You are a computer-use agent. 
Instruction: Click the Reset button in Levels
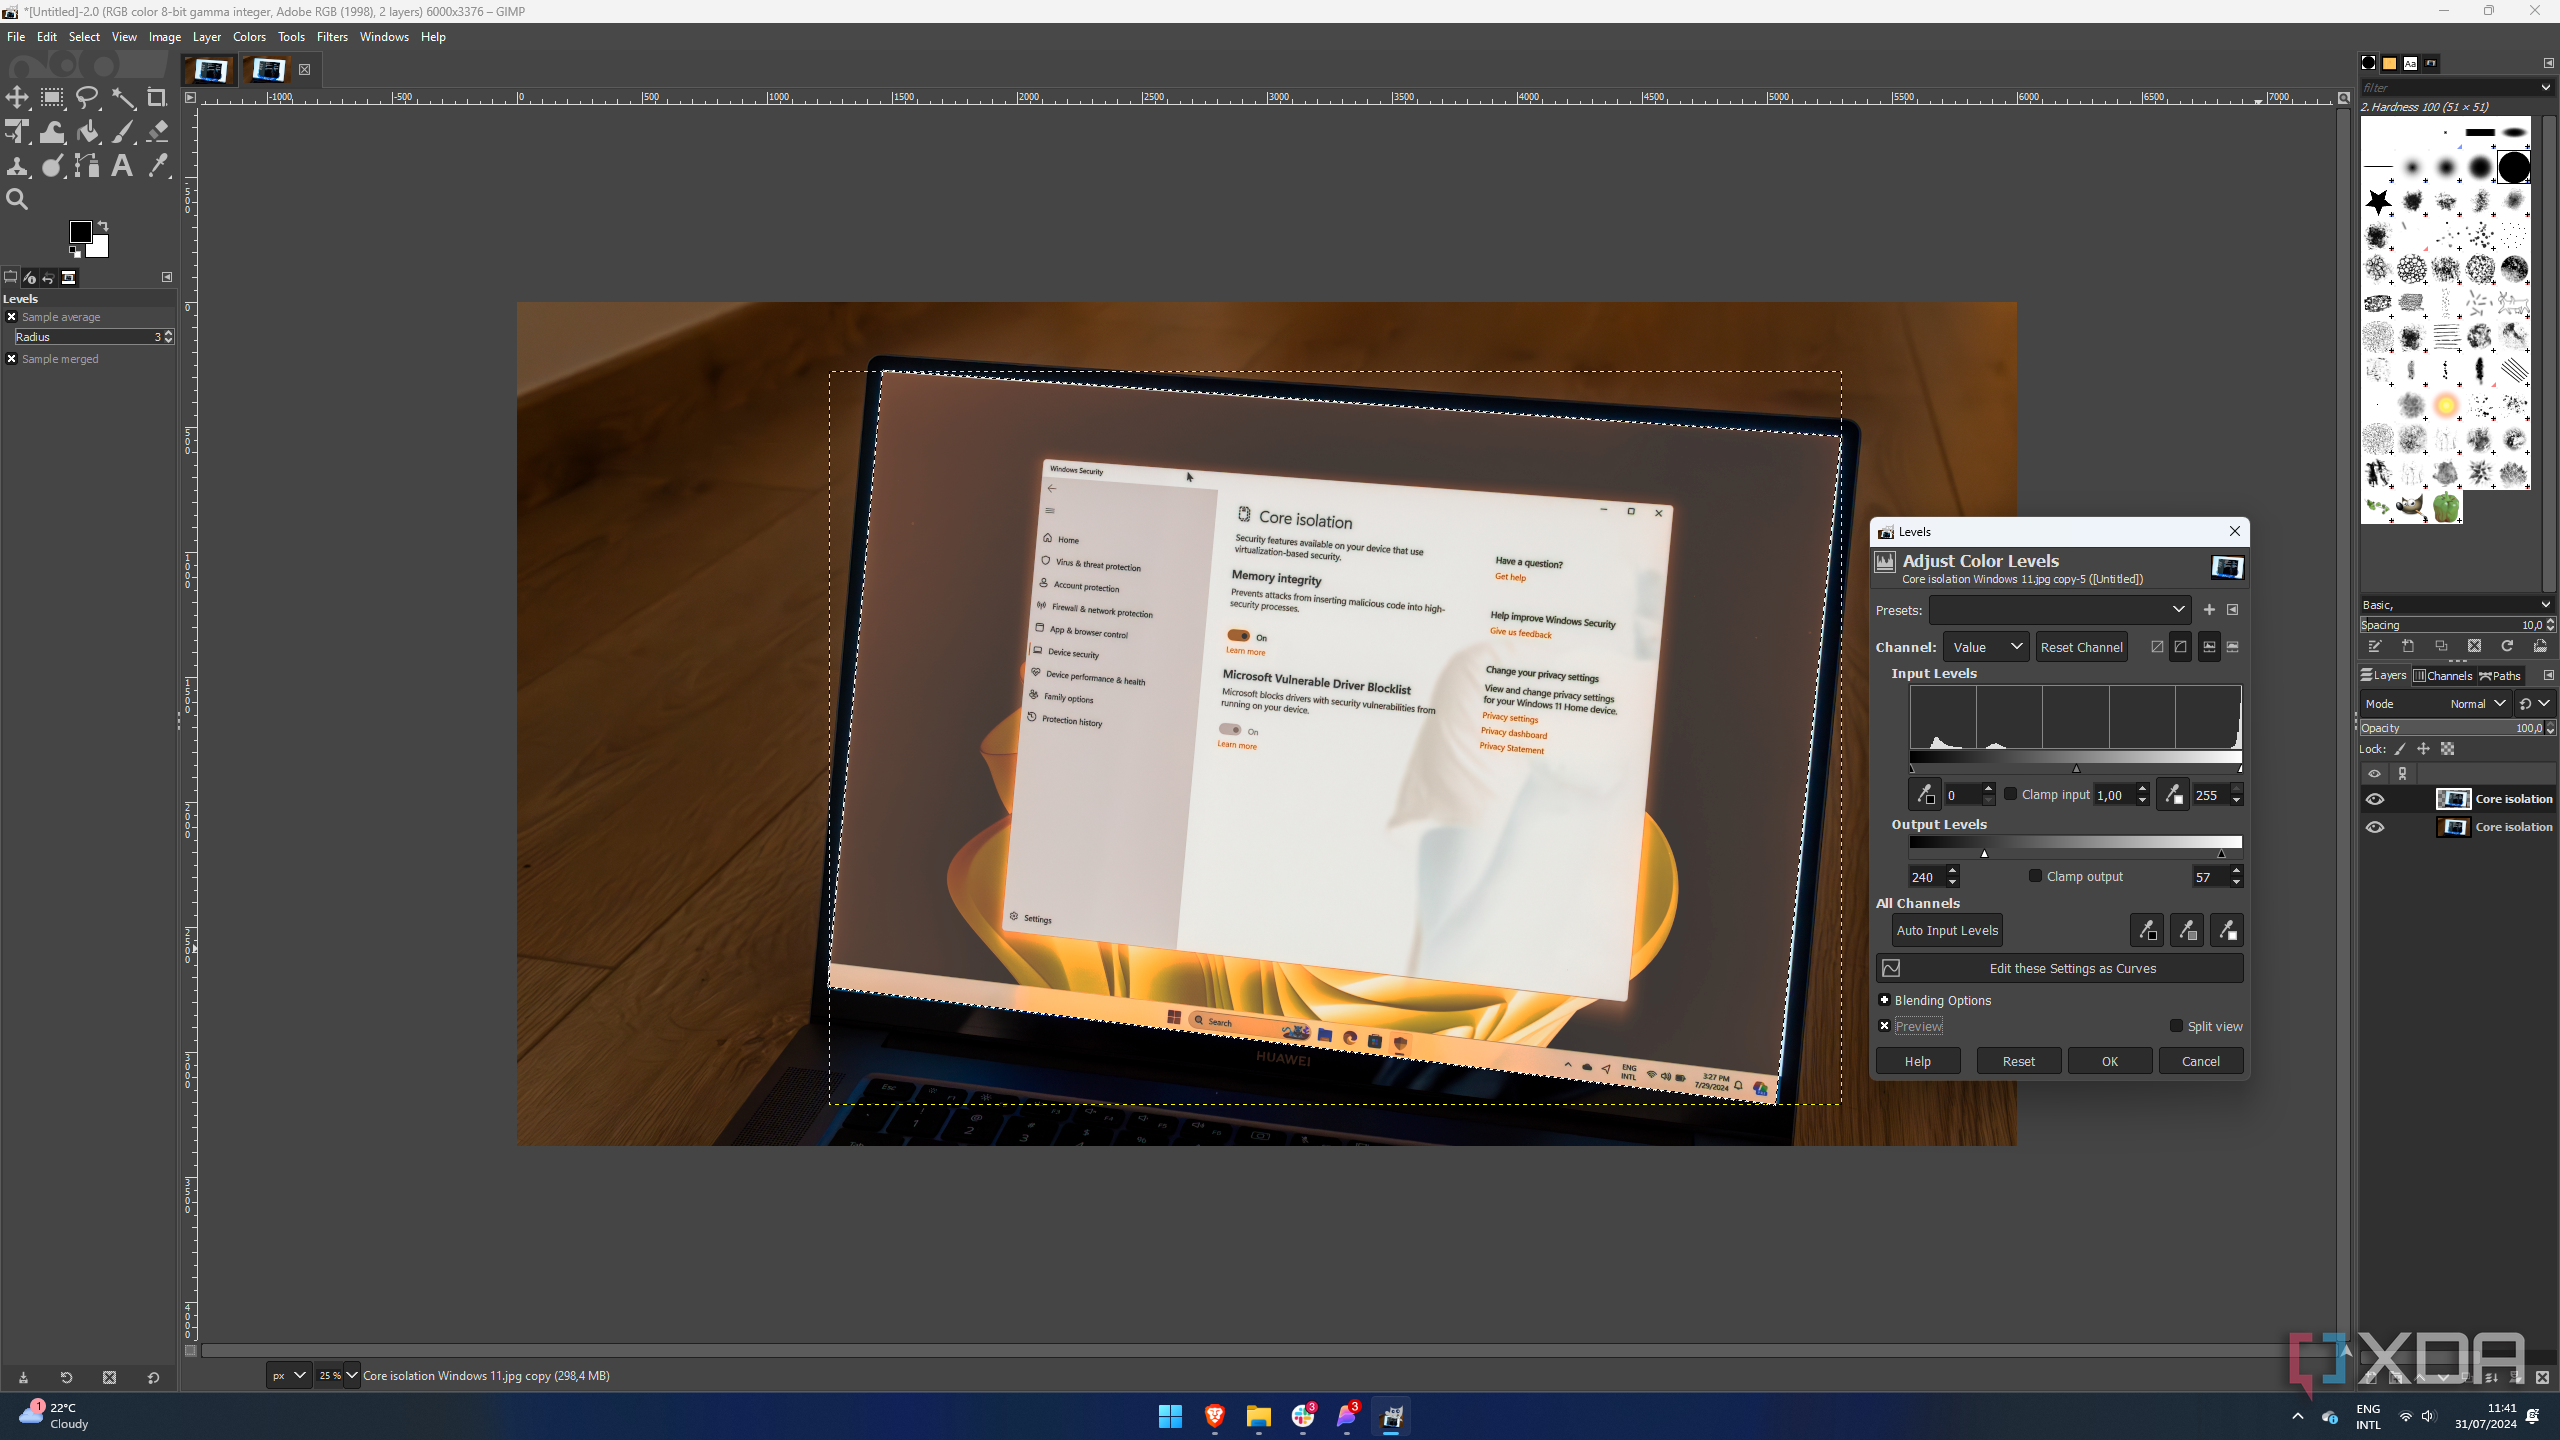point(2018,1061)
